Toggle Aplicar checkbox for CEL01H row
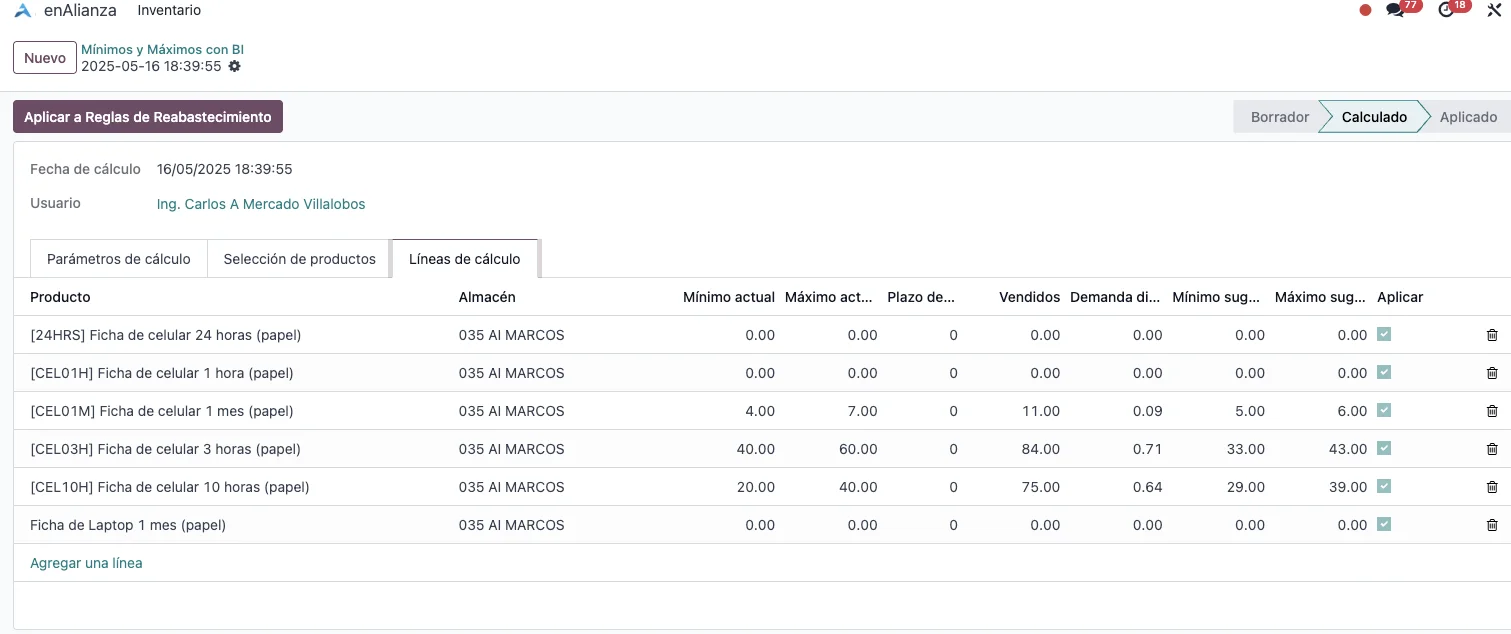Viewport: 1511px width, 634px height. [1384, 372]
